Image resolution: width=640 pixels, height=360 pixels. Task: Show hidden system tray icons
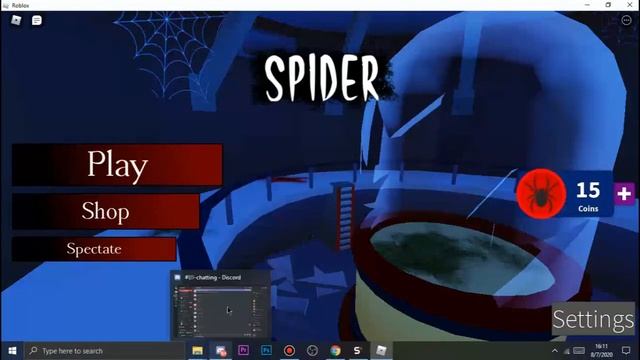click(555, 351)
